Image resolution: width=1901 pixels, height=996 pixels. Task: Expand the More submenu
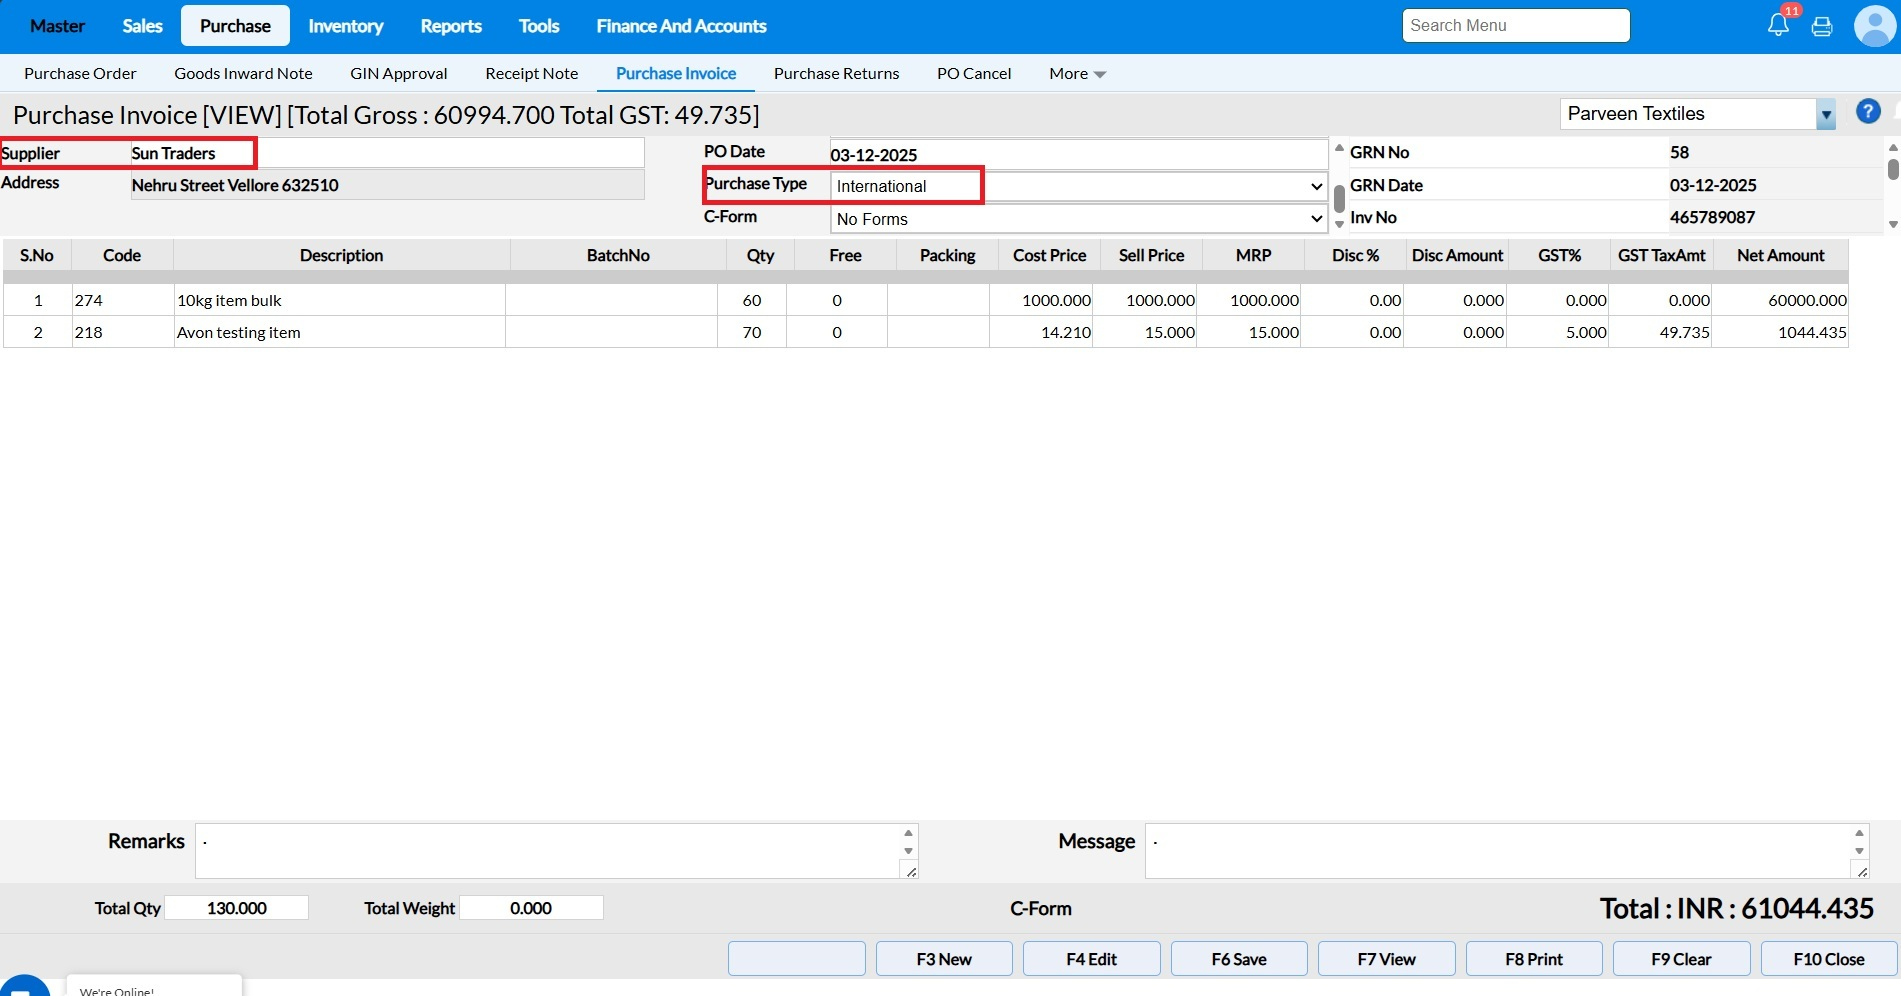[x=1077, y=74]
